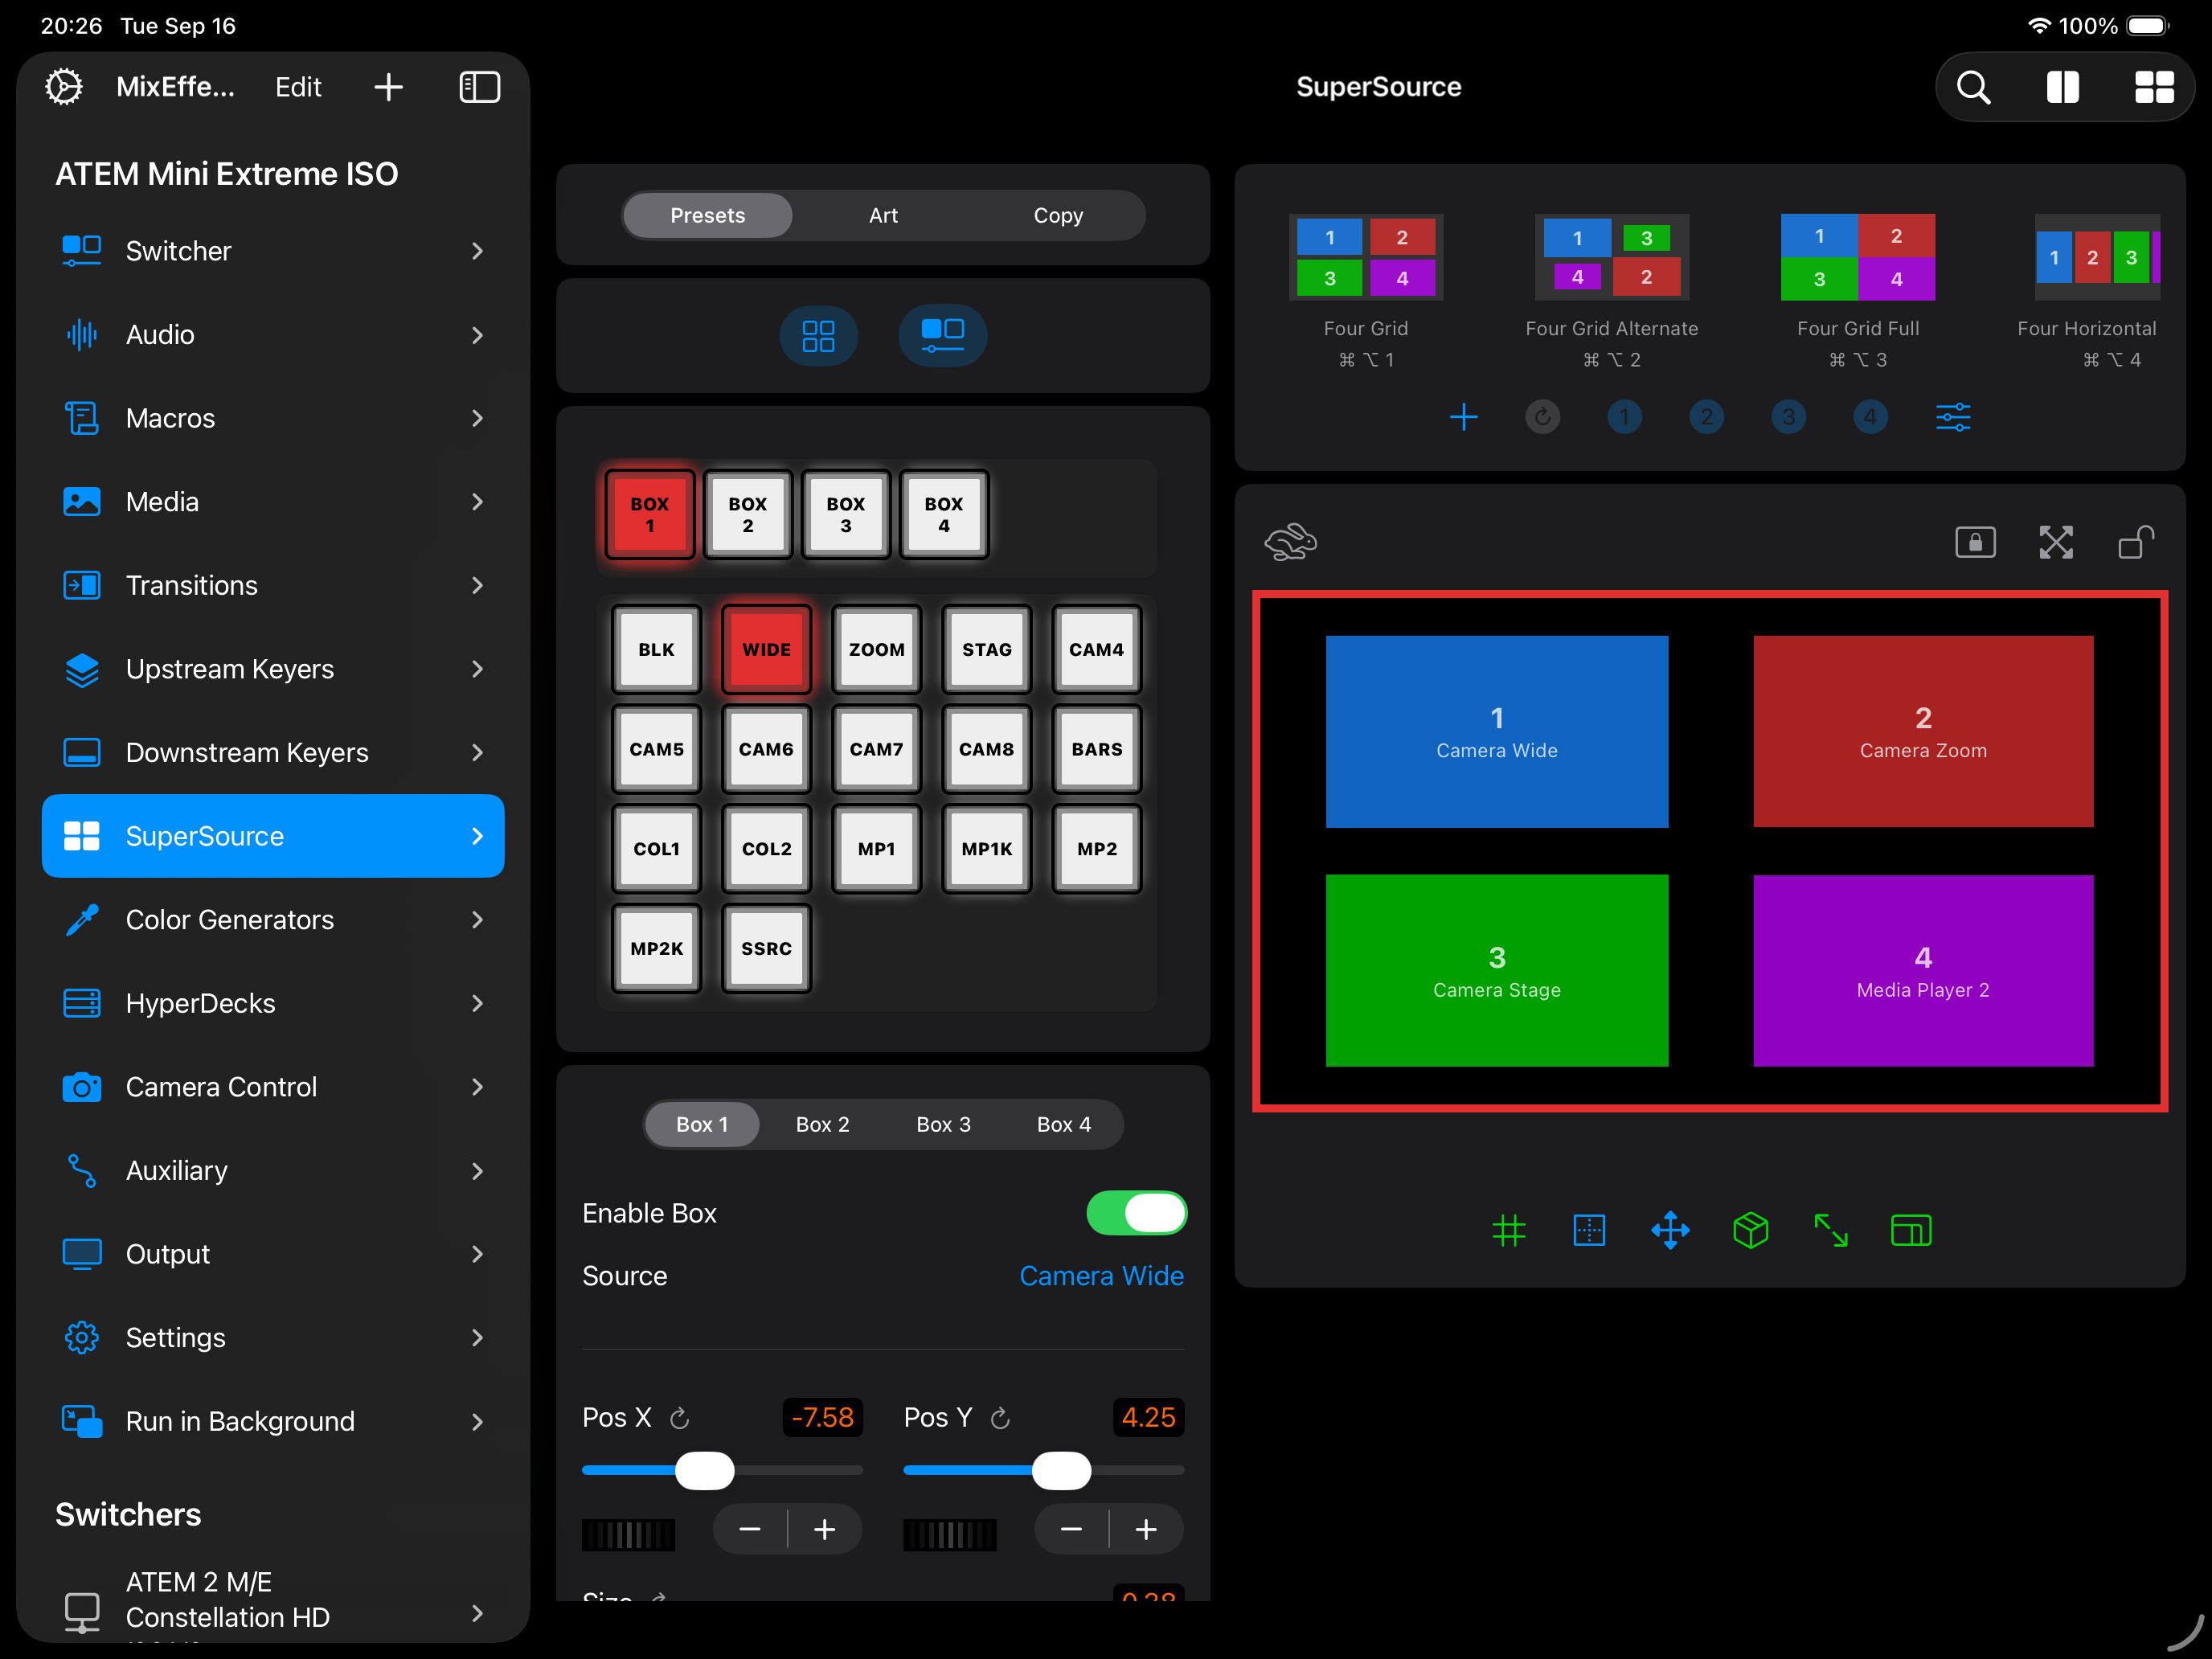Toggle the green grid overlay icon

point(1508,1230)
